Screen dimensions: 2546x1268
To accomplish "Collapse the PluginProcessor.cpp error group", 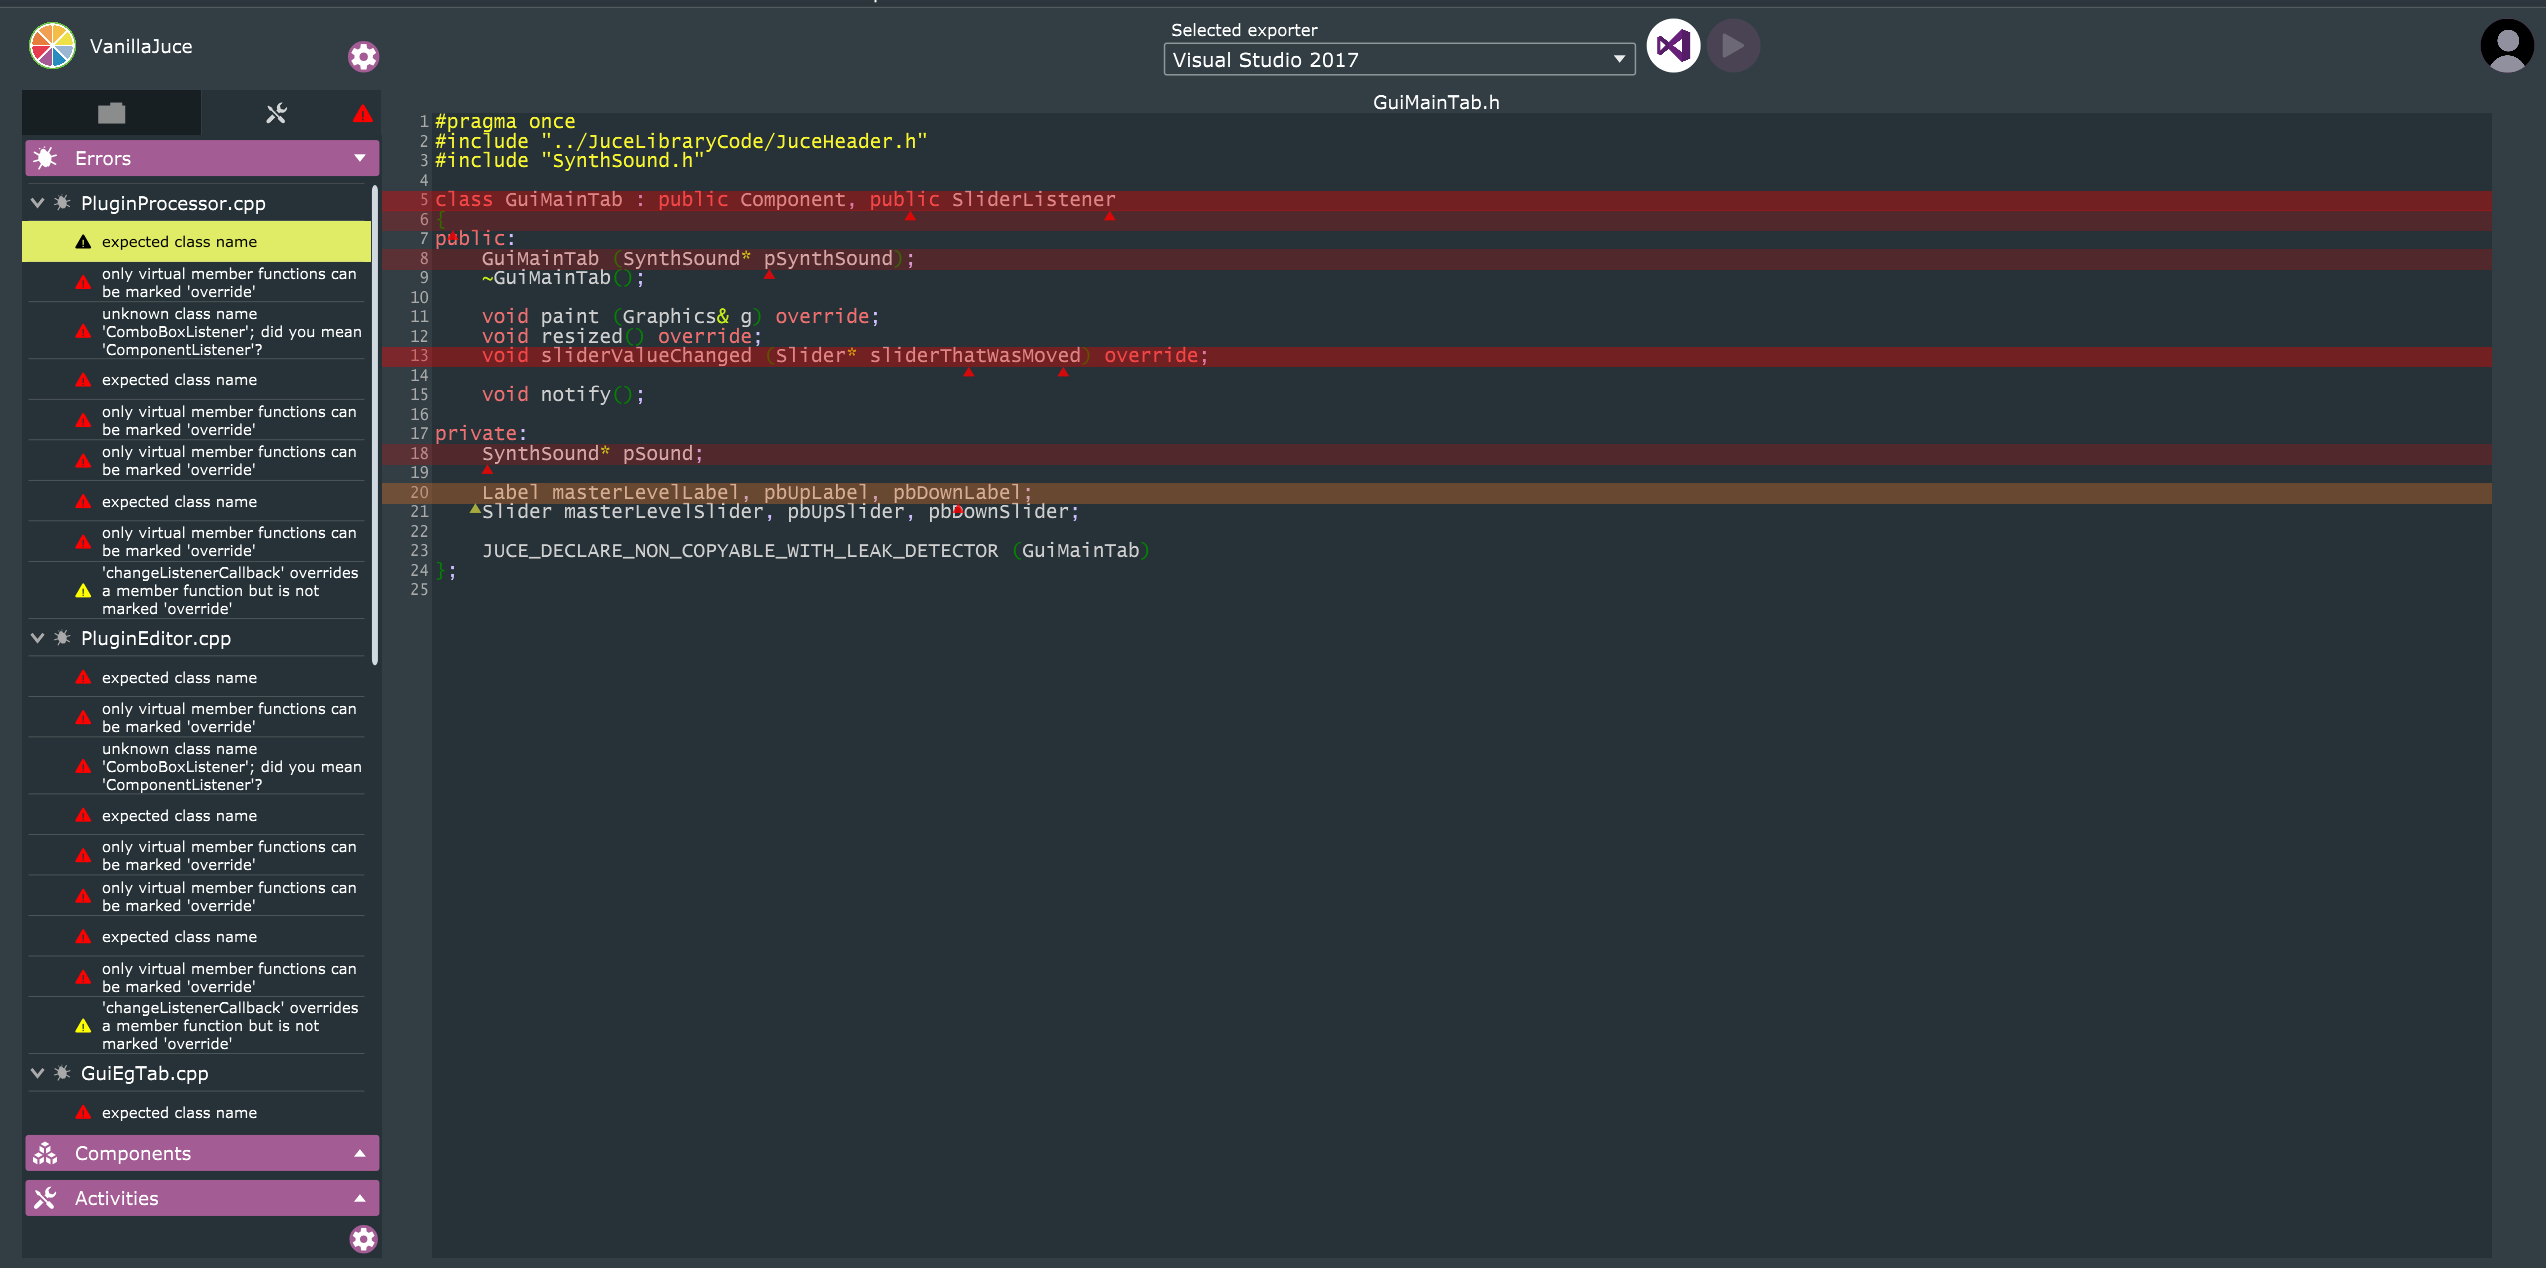I will pos(38,203).
